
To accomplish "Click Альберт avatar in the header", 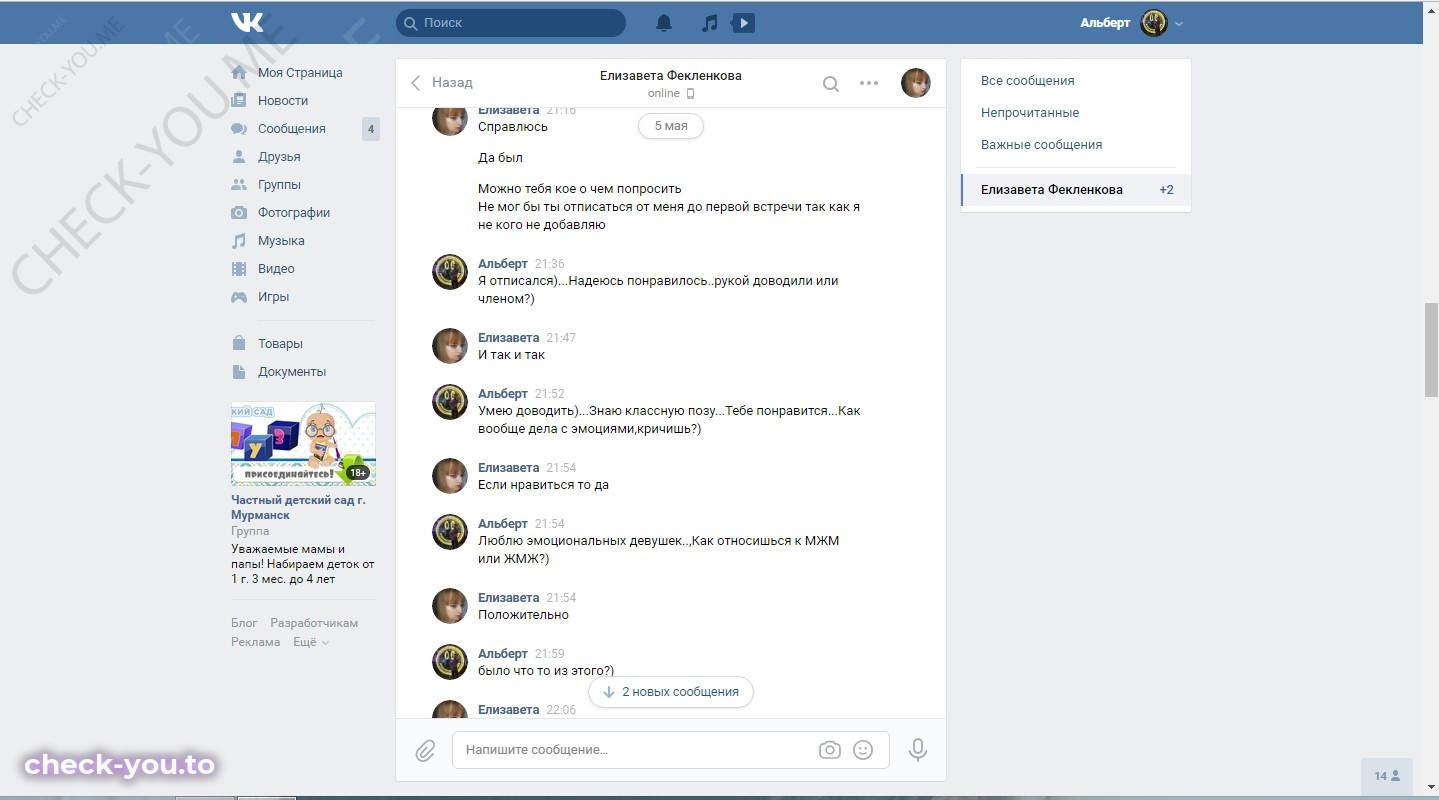I will pyautogui.click(x=1154, y=22).
